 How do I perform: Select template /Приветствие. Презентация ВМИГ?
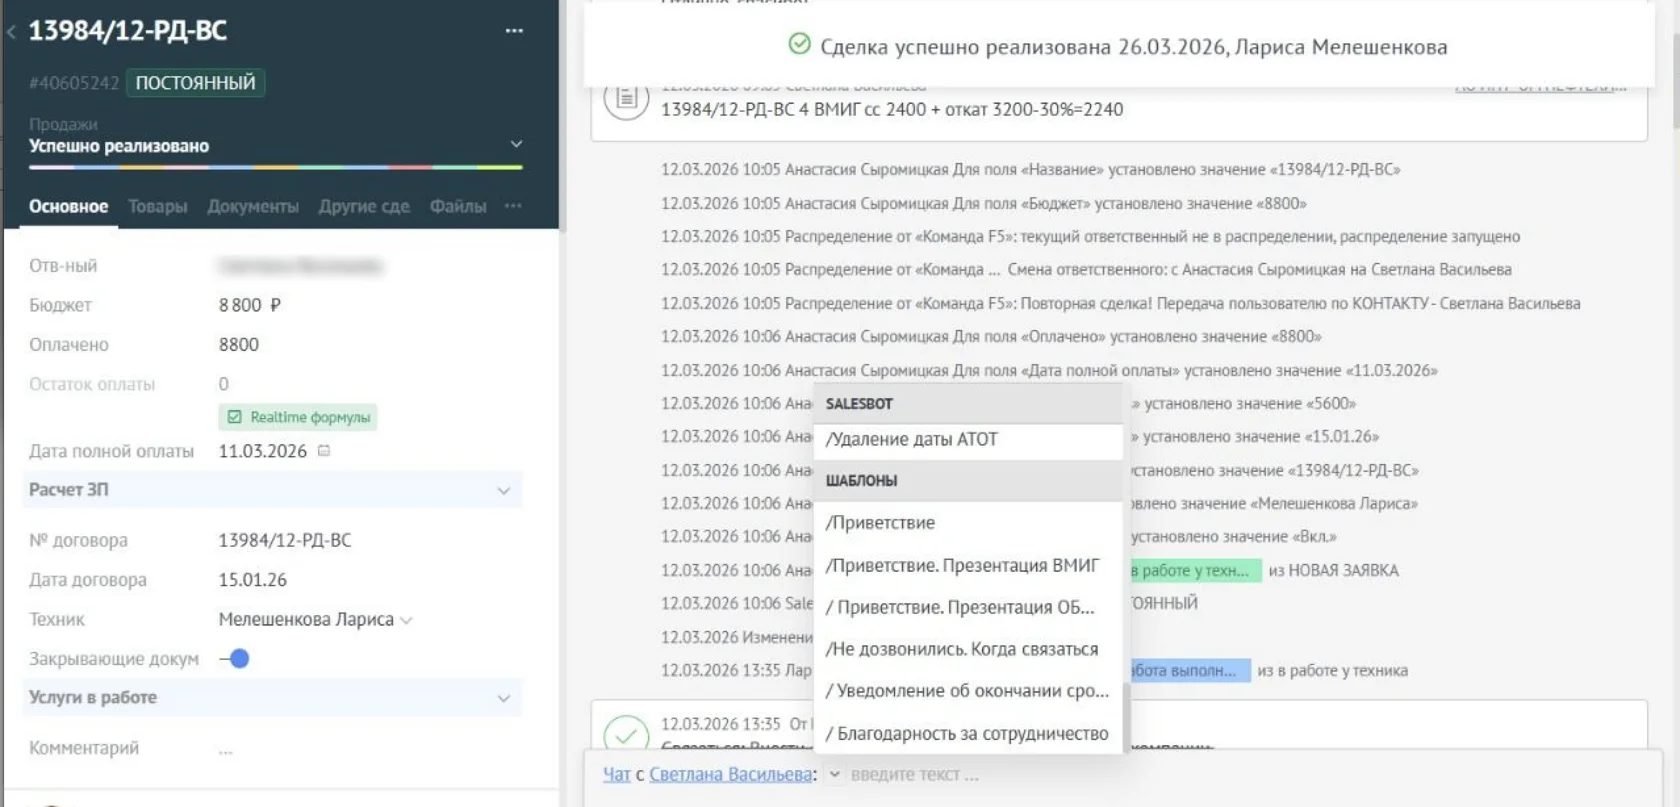pyautogui.click(x=968, y=565)
